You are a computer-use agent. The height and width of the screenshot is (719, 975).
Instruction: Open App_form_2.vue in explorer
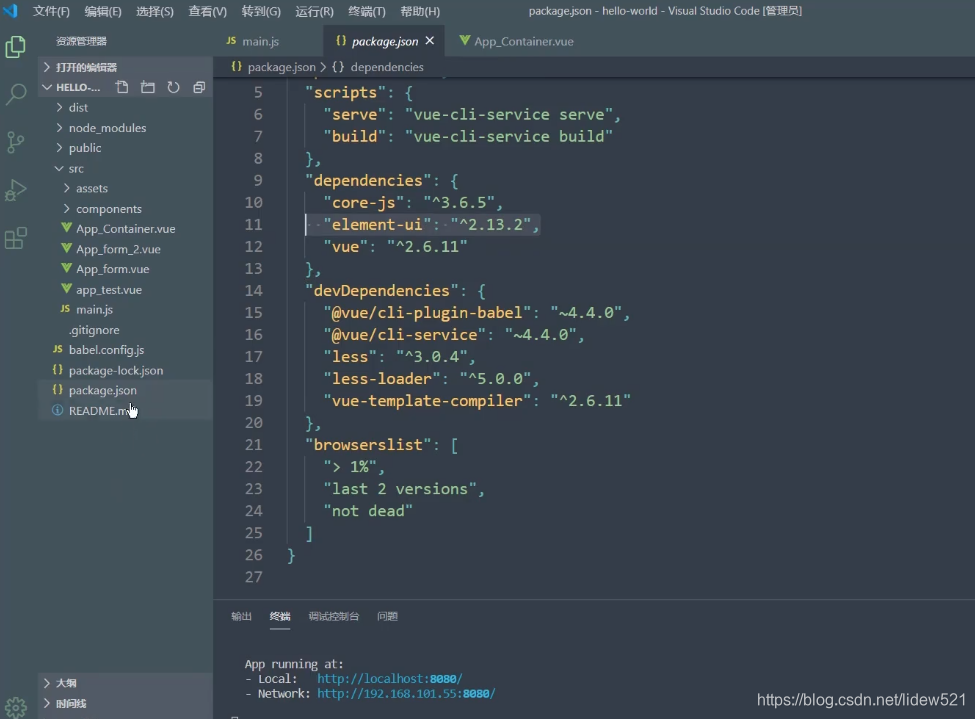coord(118,249)
